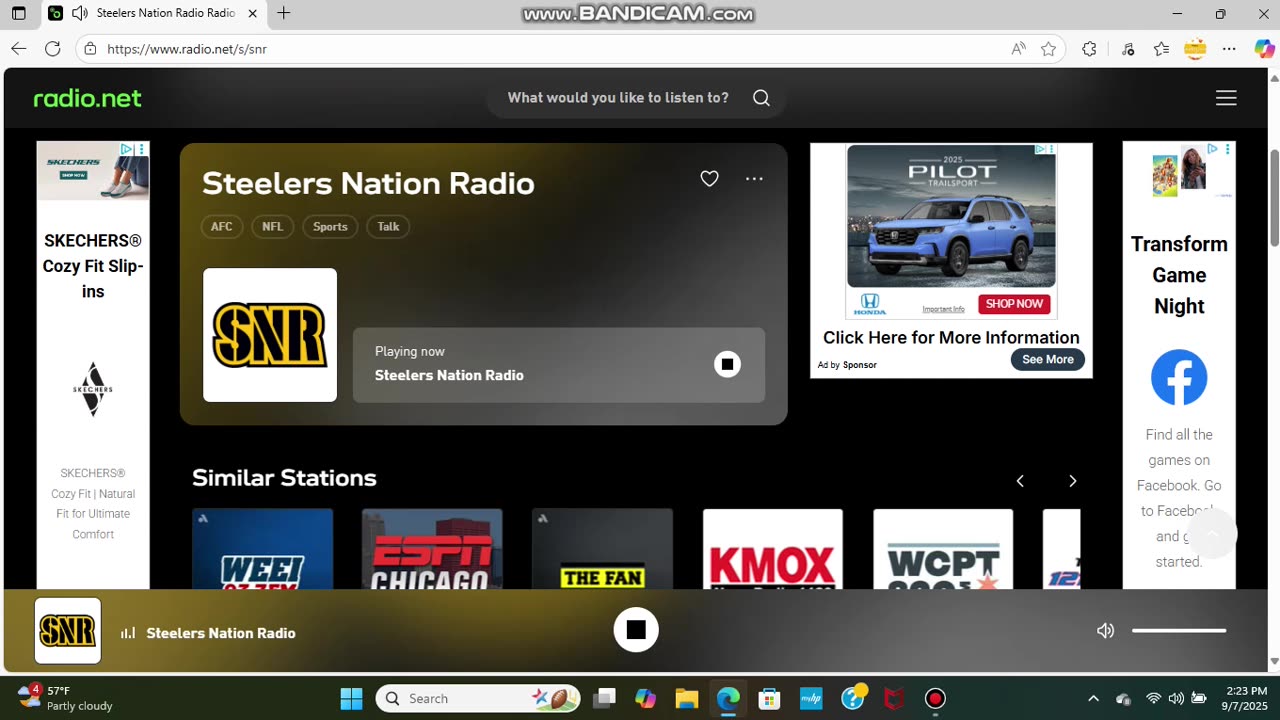
Task: Open browser Extensions puzzle icon
Action: point(1089,49)
